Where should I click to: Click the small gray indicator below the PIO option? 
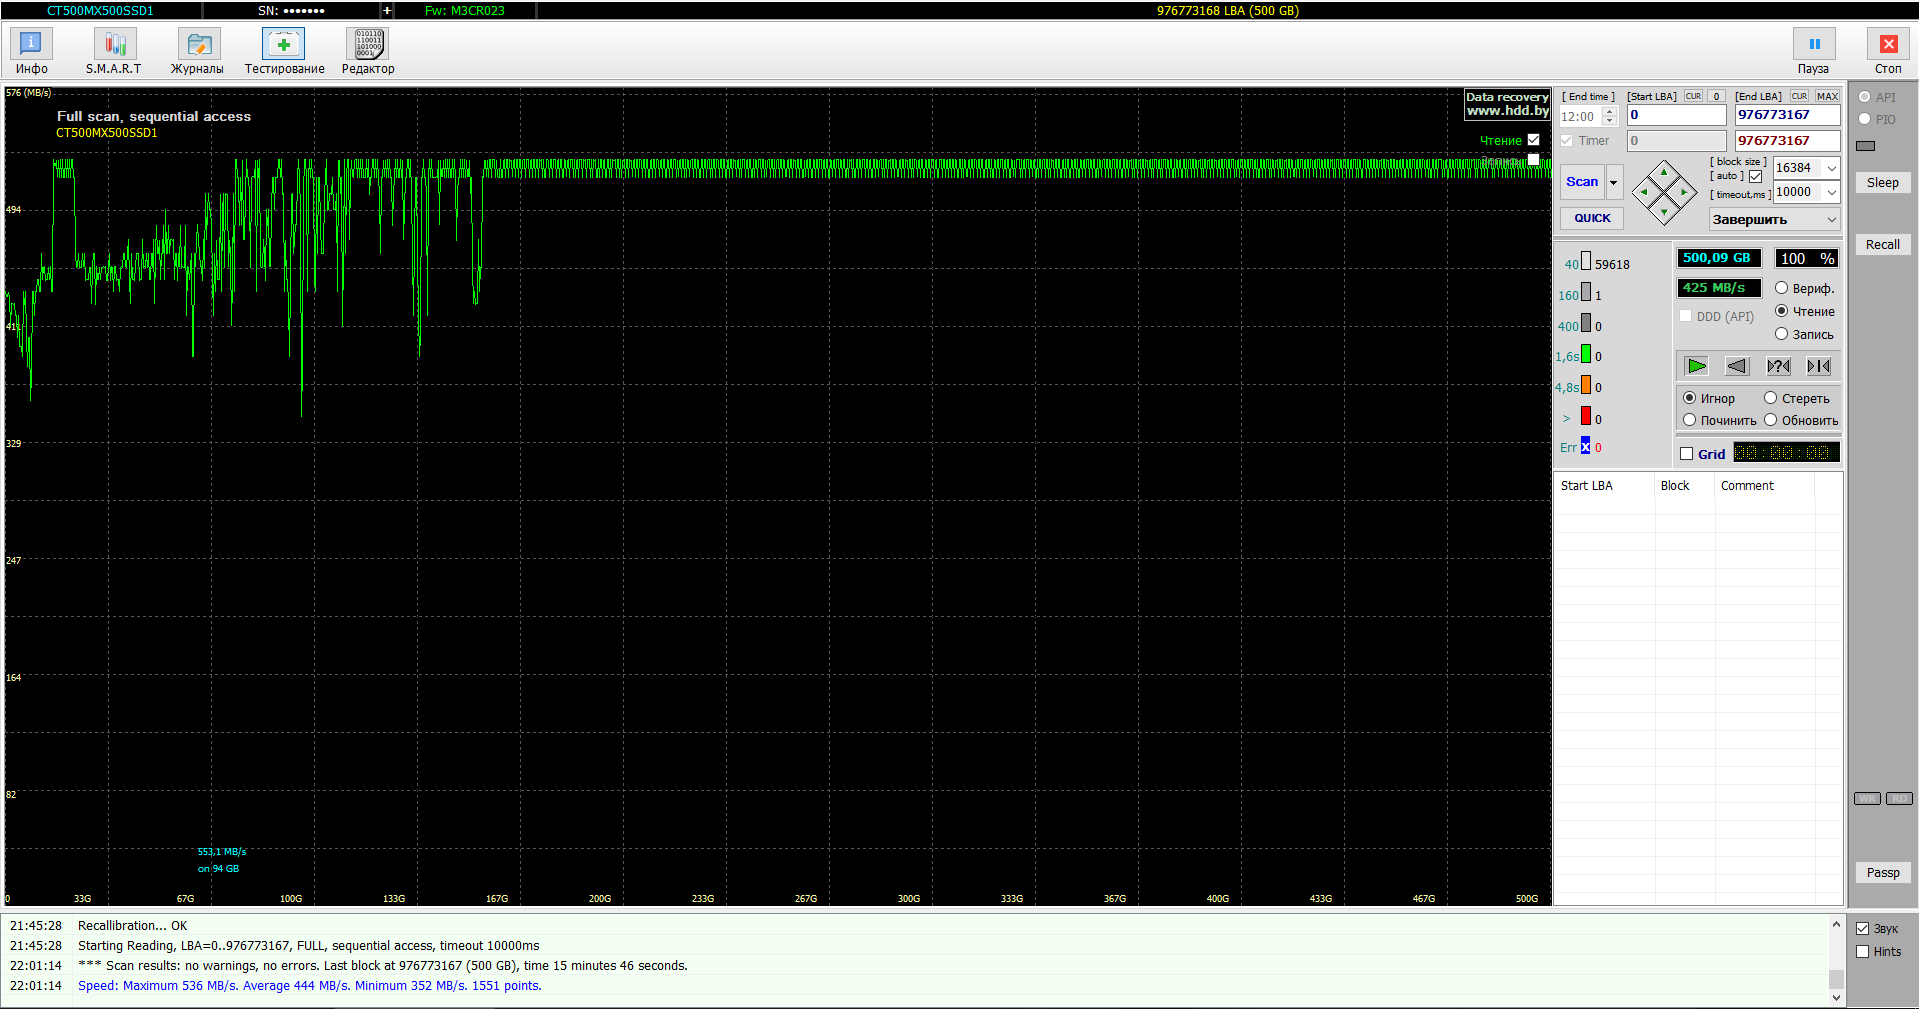point(1865,146)
